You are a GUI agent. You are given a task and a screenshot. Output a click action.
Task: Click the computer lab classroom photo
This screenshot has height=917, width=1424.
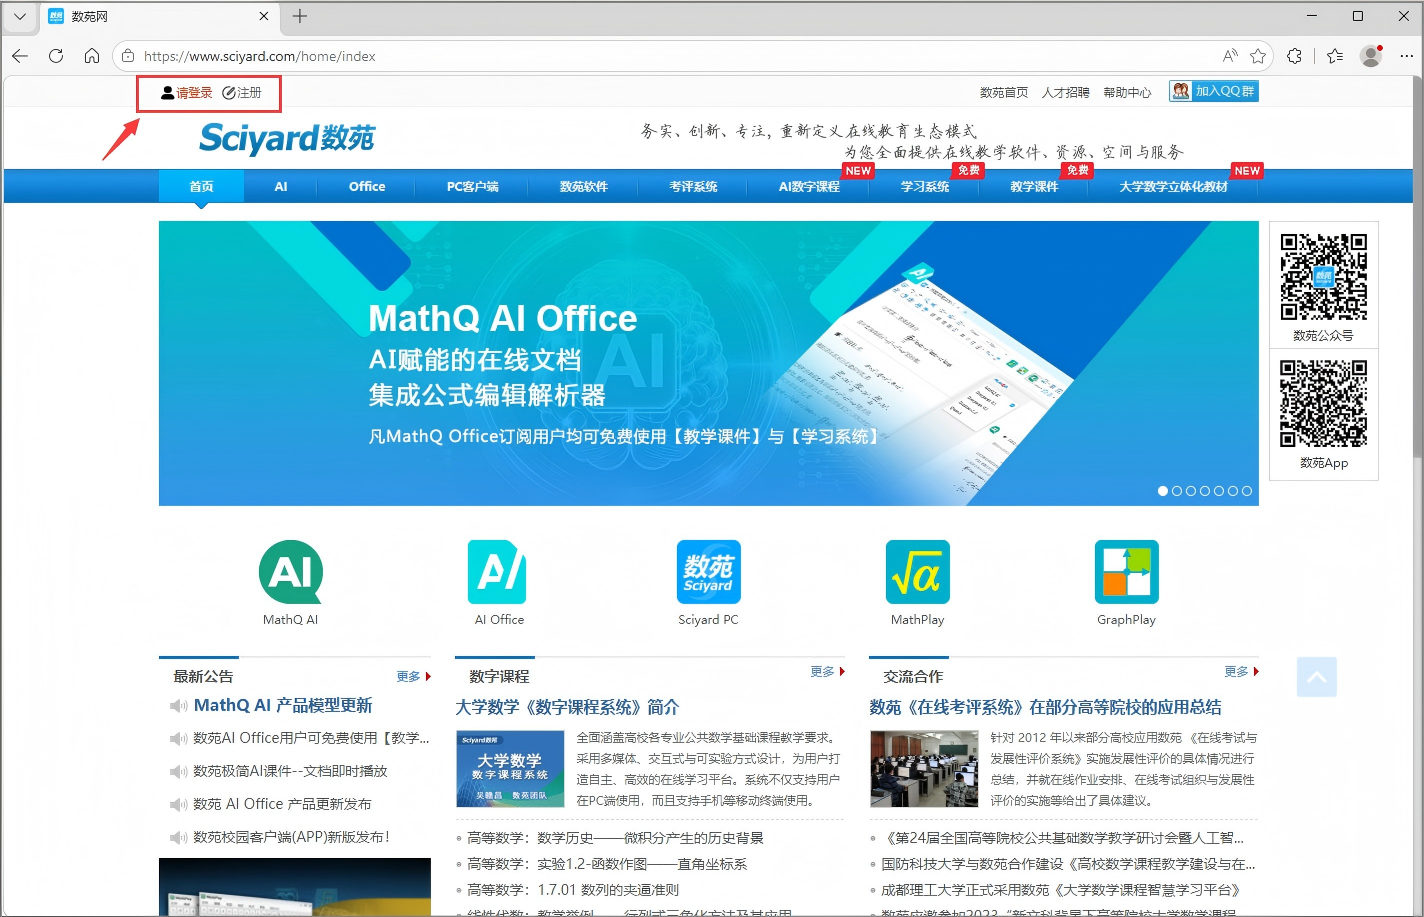[x=924, y=769]
